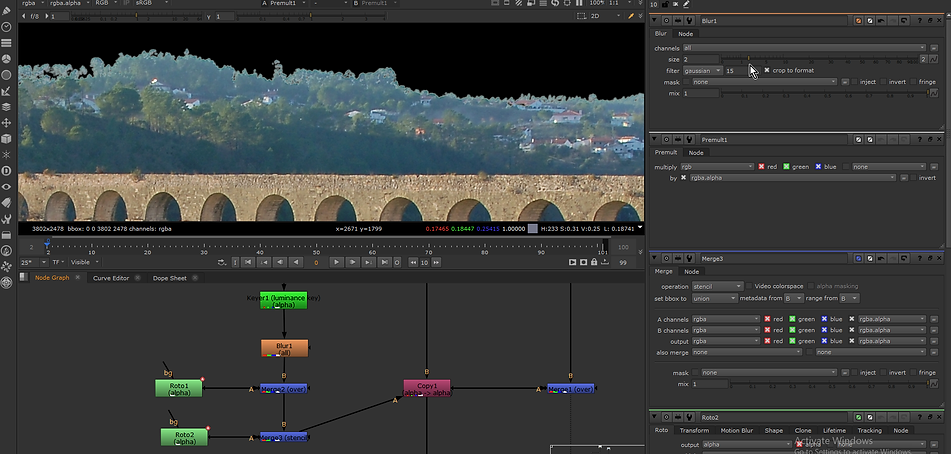Screen dimensions: 951x454
Task: Click the pencil icon above the properties panels
Action: (x=686, y=4)
